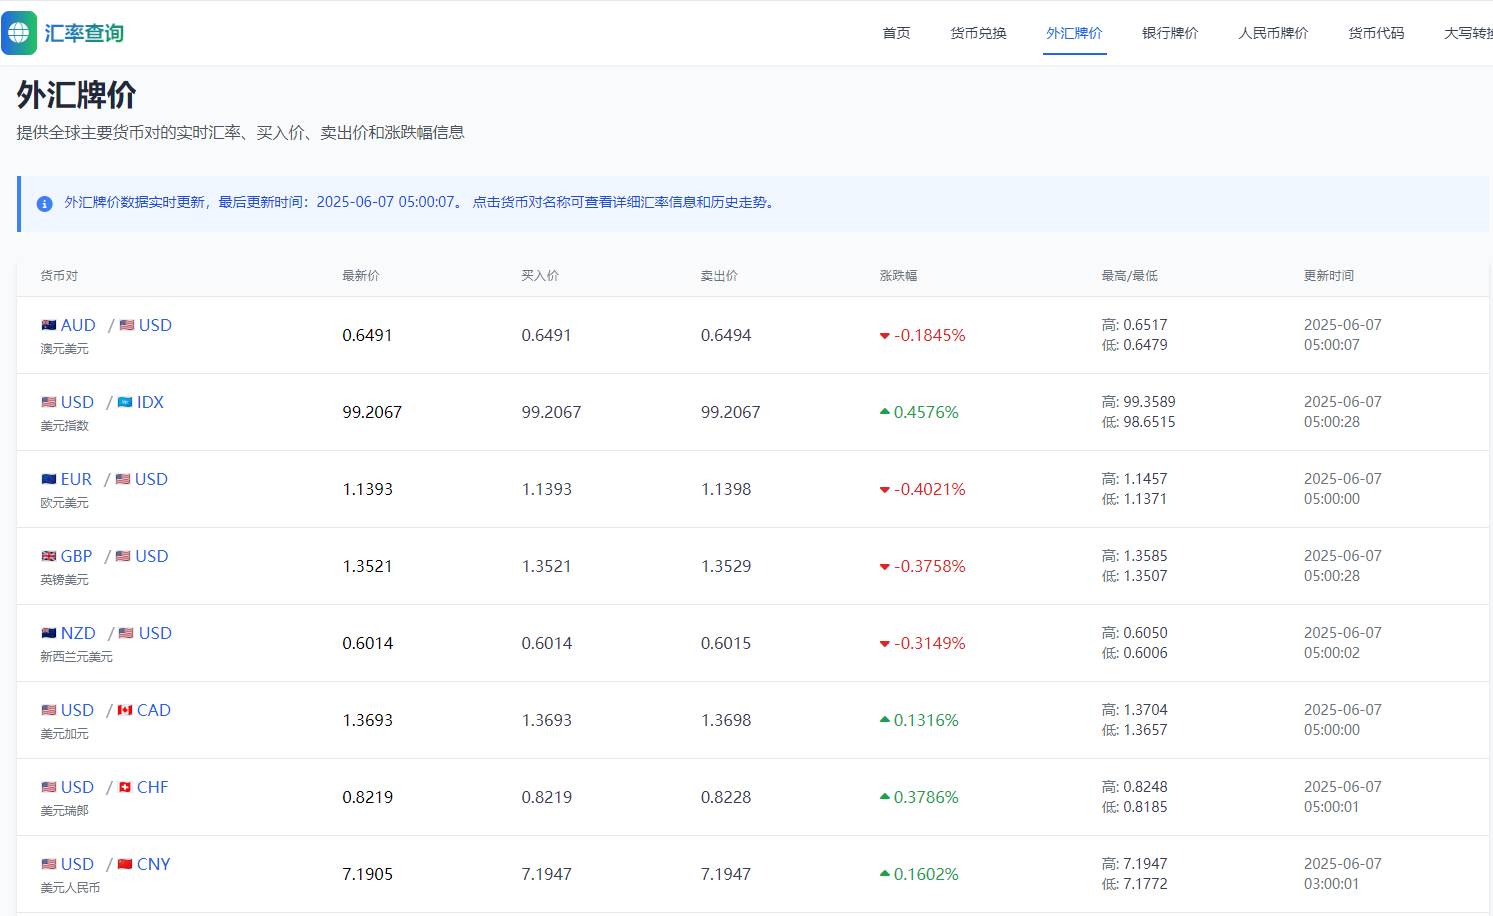Click red down arrow next to -0.3758%
Screen dimensions: 1493x916
tap(884, 567)
